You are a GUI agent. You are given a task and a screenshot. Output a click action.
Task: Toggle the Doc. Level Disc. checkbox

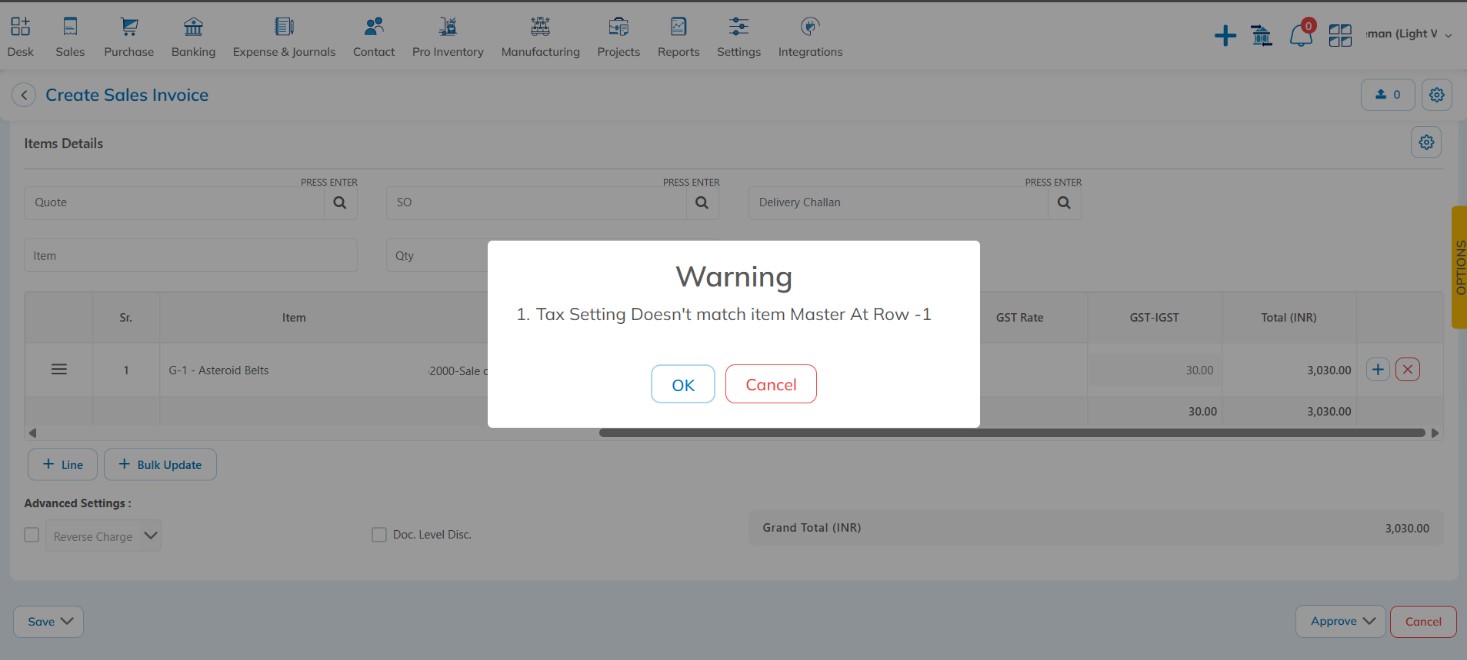379,535
